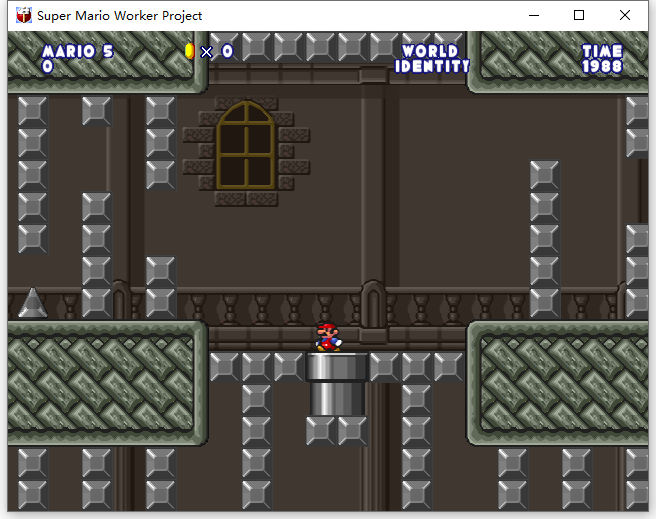Maximize the game window
Image resolution: width=656 pixels, height=519 pixels.
pyautogui.click(x=579, y=15)
